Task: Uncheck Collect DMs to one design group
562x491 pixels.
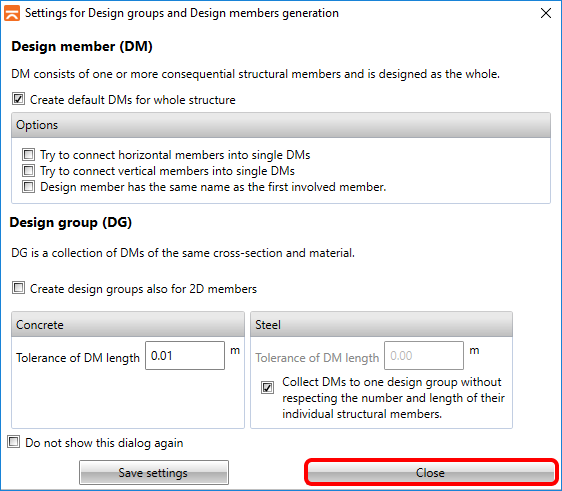Action: pyautogui.click(x=267, y=387)
